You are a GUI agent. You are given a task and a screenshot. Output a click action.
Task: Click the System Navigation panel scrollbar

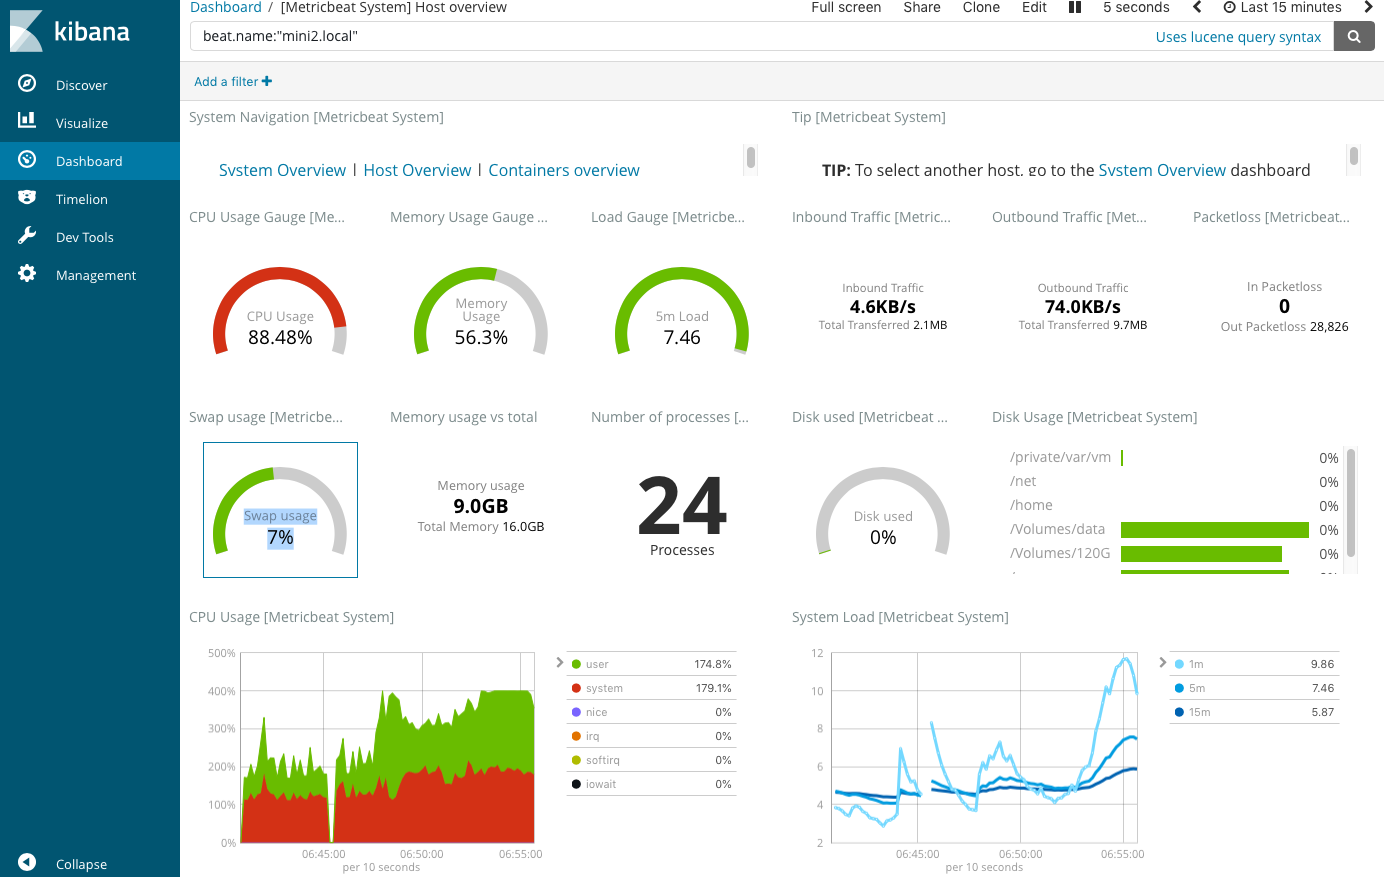point(750,157)
